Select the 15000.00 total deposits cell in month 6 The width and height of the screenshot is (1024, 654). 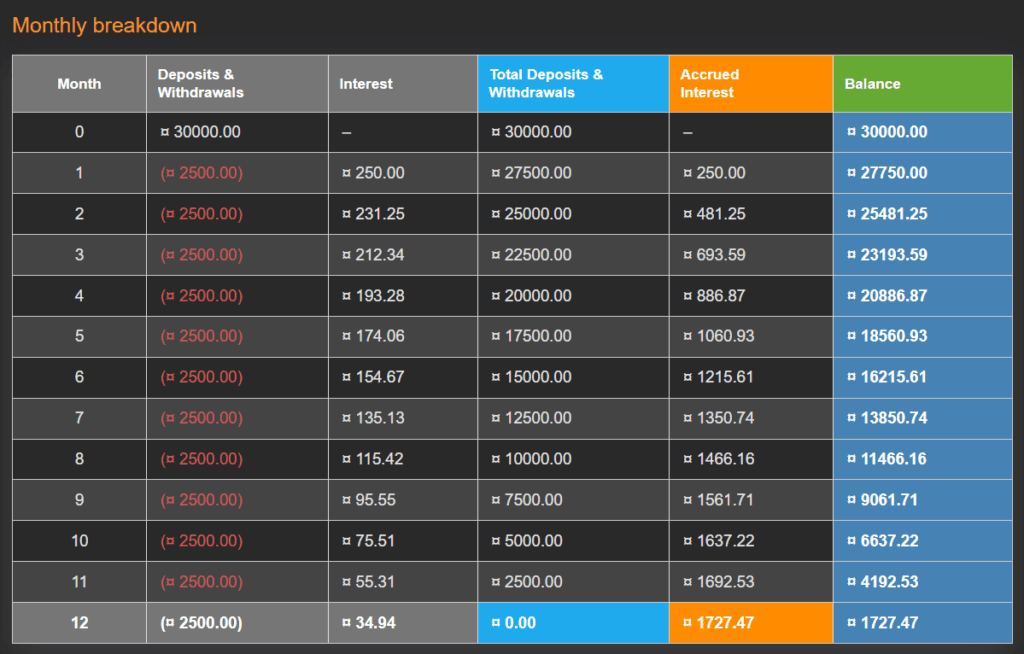[530, 377]
